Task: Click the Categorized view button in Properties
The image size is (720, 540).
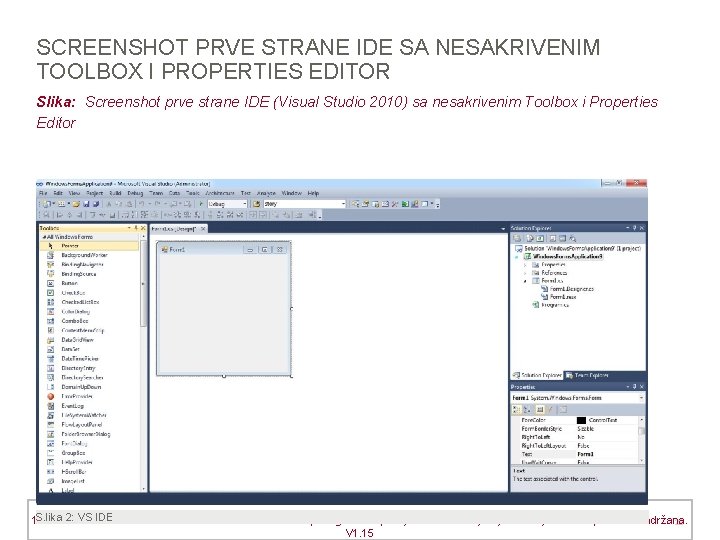Action: point(517,410)
